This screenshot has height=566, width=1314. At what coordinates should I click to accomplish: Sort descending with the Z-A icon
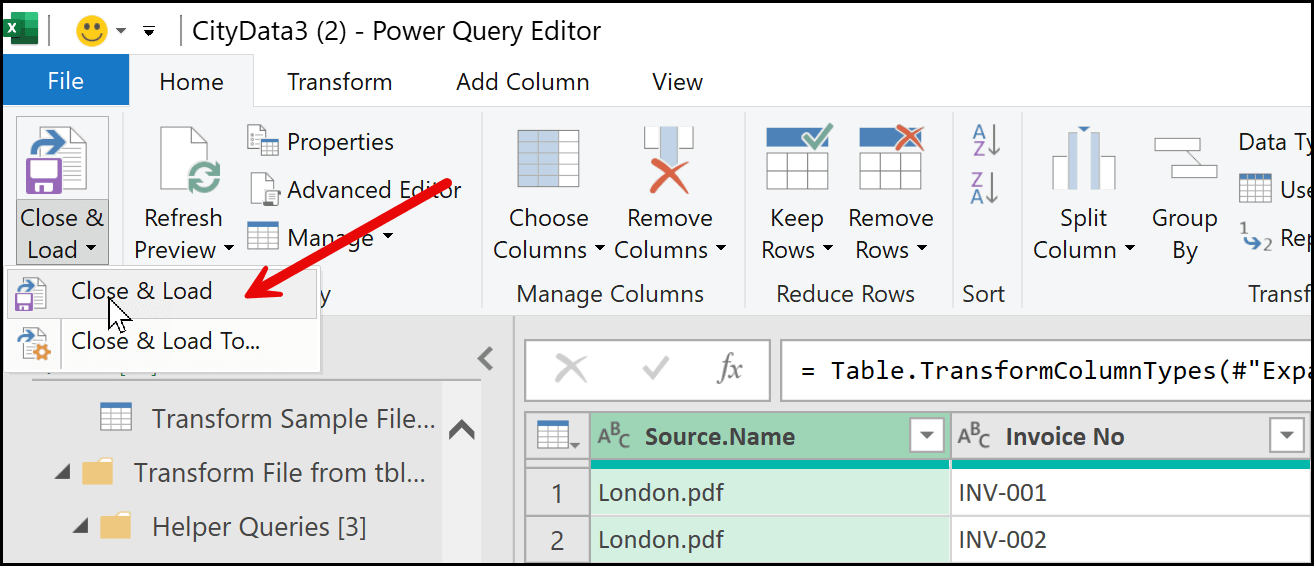[x=984, y=187]
